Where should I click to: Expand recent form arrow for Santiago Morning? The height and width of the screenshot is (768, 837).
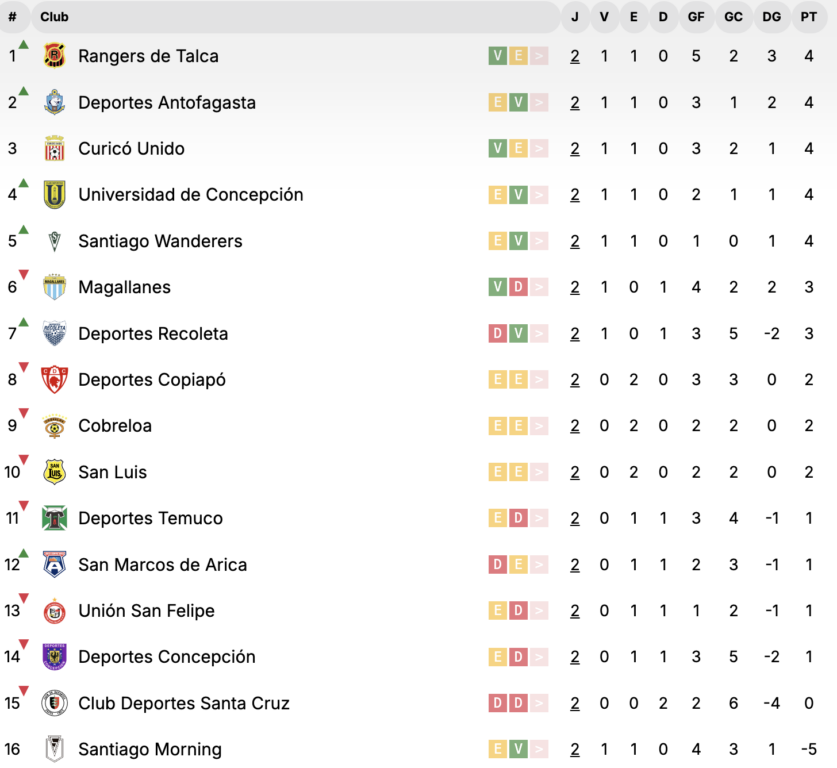click(x=540, y=749)
